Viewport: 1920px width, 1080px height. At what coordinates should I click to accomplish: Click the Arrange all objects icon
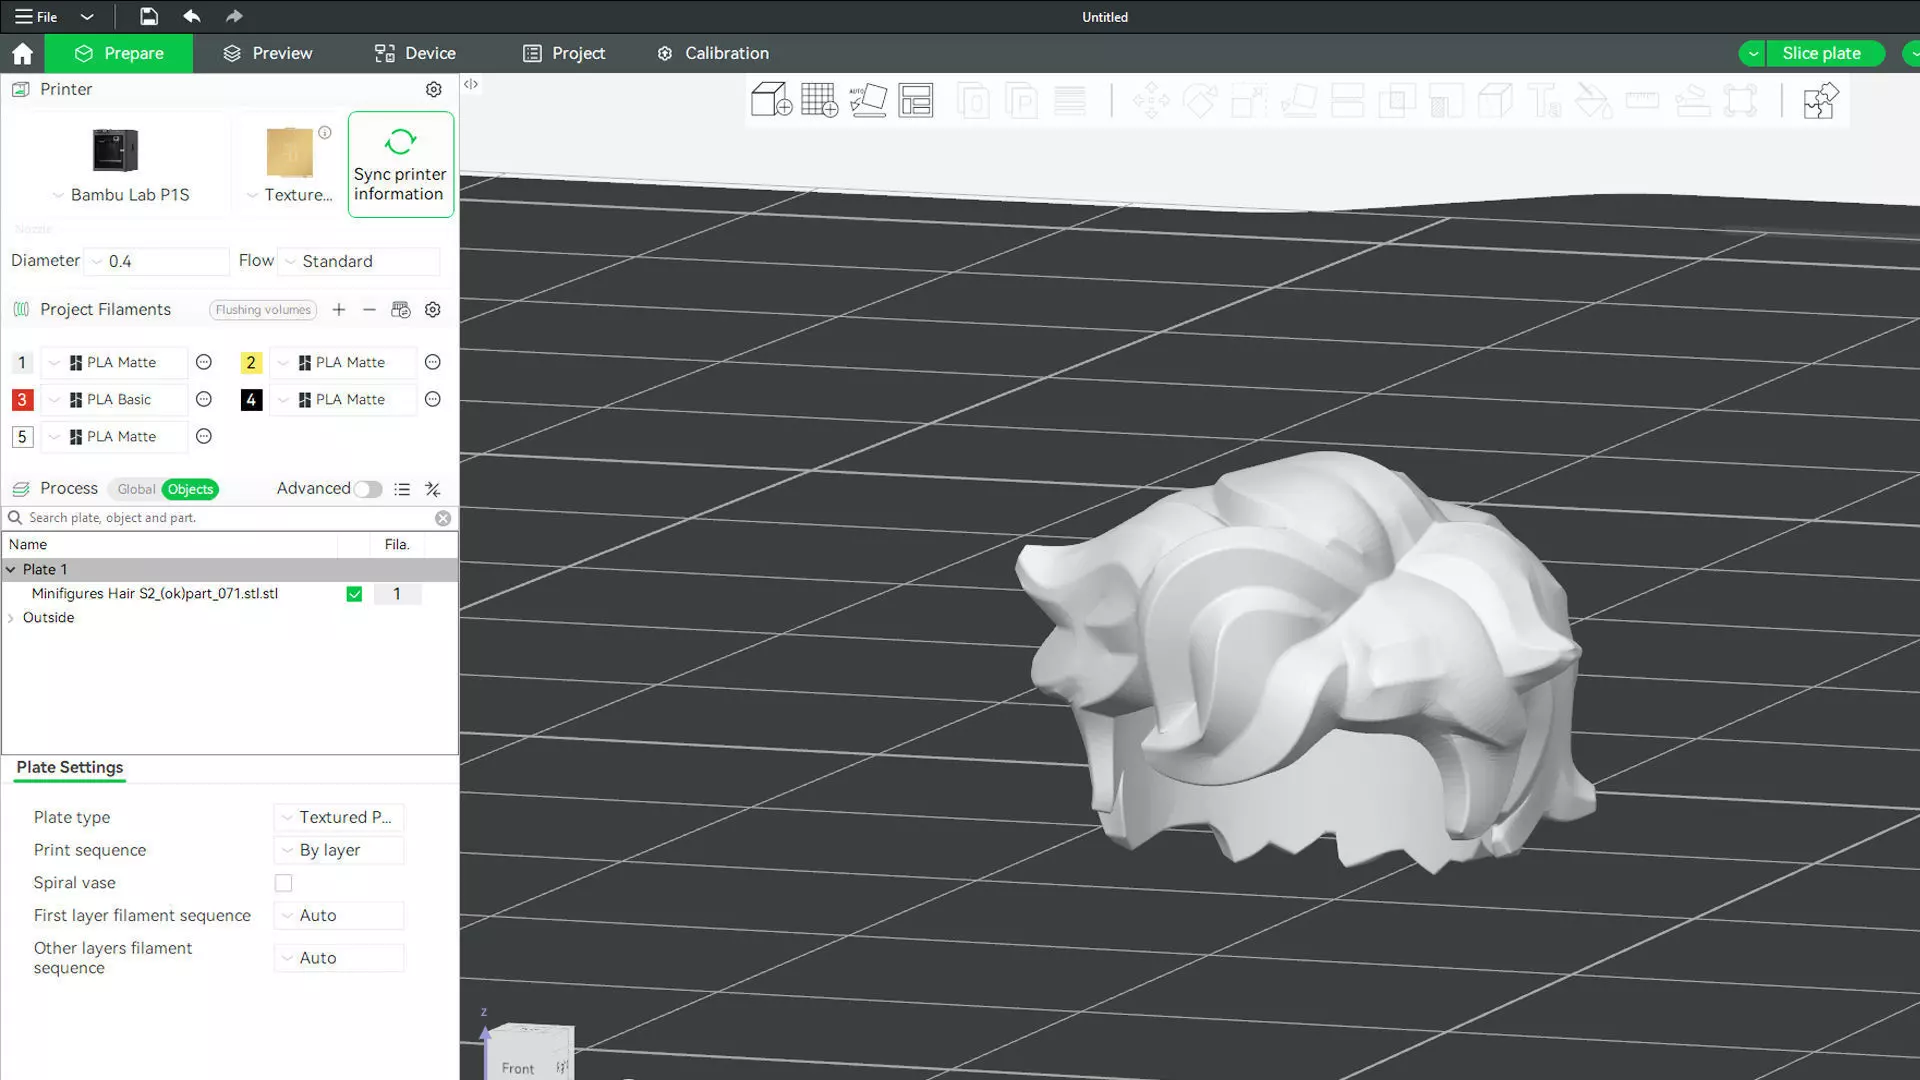pyautogui.click(x=916, y=100)
